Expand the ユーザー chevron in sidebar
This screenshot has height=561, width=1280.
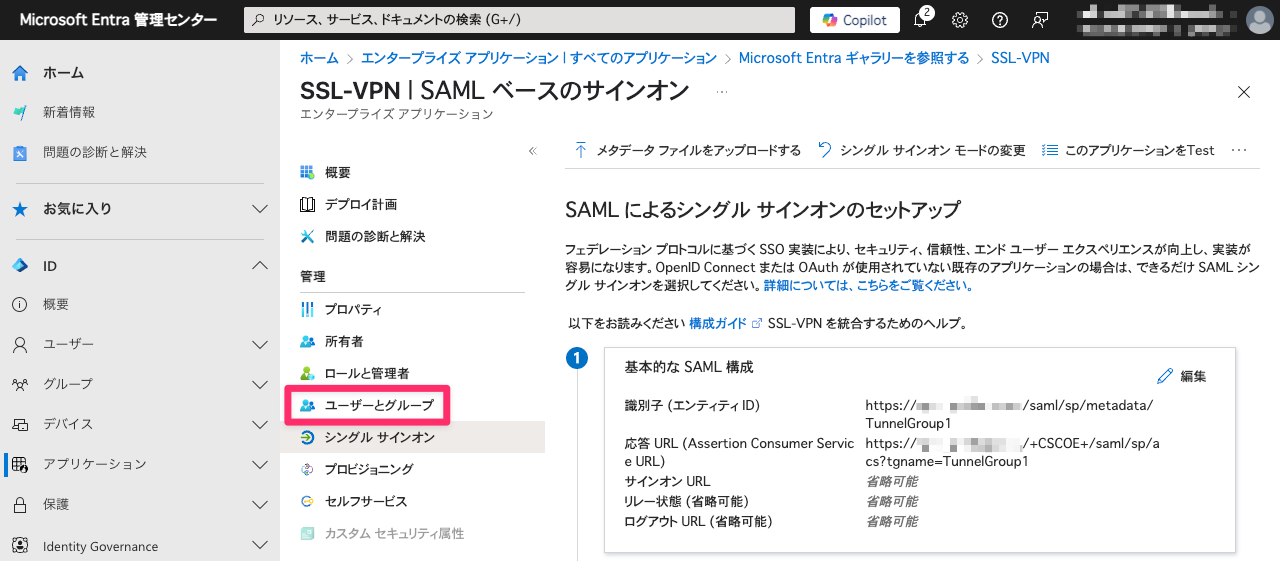pos(260,344)
